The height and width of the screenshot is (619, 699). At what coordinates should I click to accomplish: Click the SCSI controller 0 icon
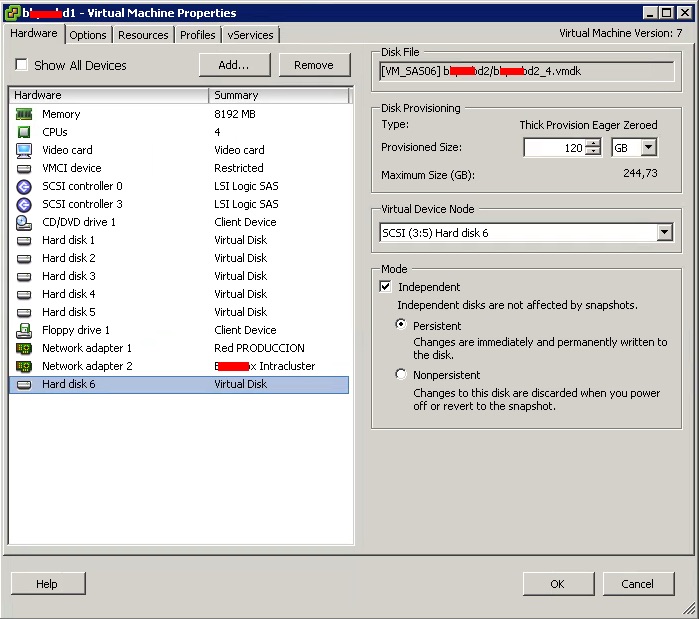(x=24, y=186)
